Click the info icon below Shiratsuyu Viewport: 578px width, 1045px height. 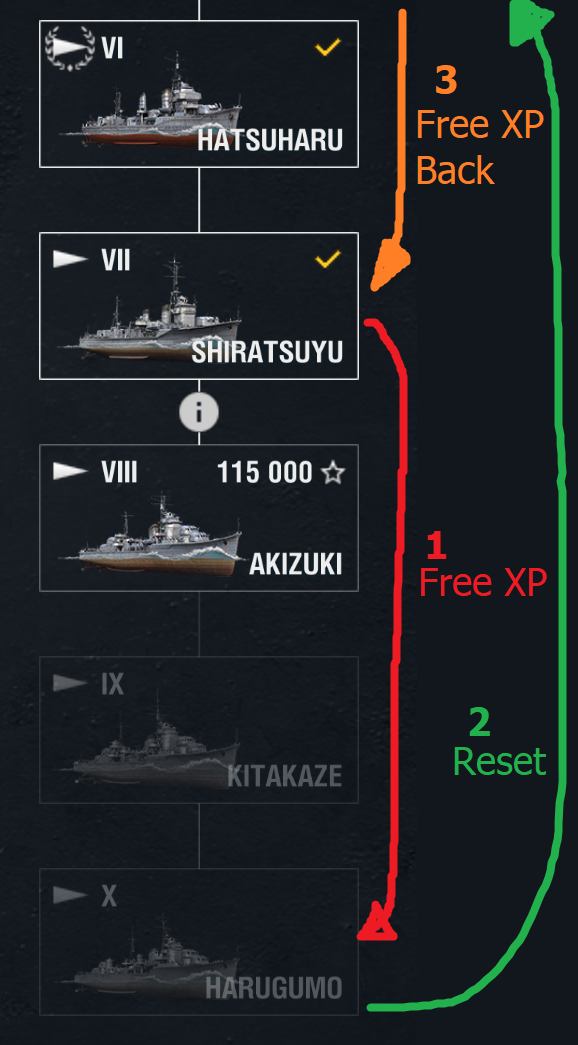(x=199, y=413)
